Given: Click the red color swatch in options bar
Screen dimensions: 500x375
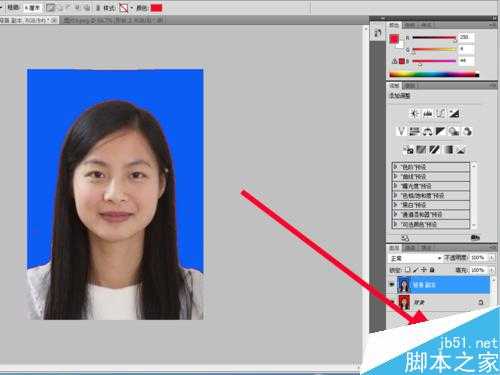Looking at the screenshot, I should 156,8.
